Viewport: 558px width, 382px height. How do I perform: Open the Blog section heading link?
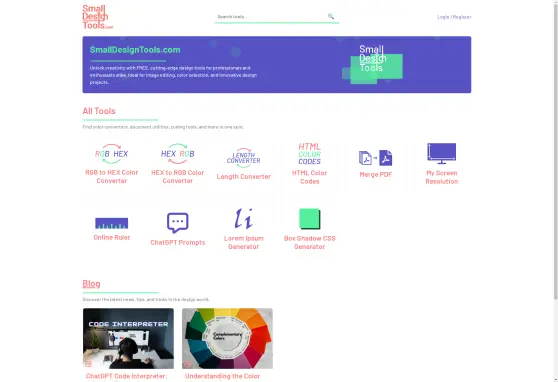(x=91, y=284)
